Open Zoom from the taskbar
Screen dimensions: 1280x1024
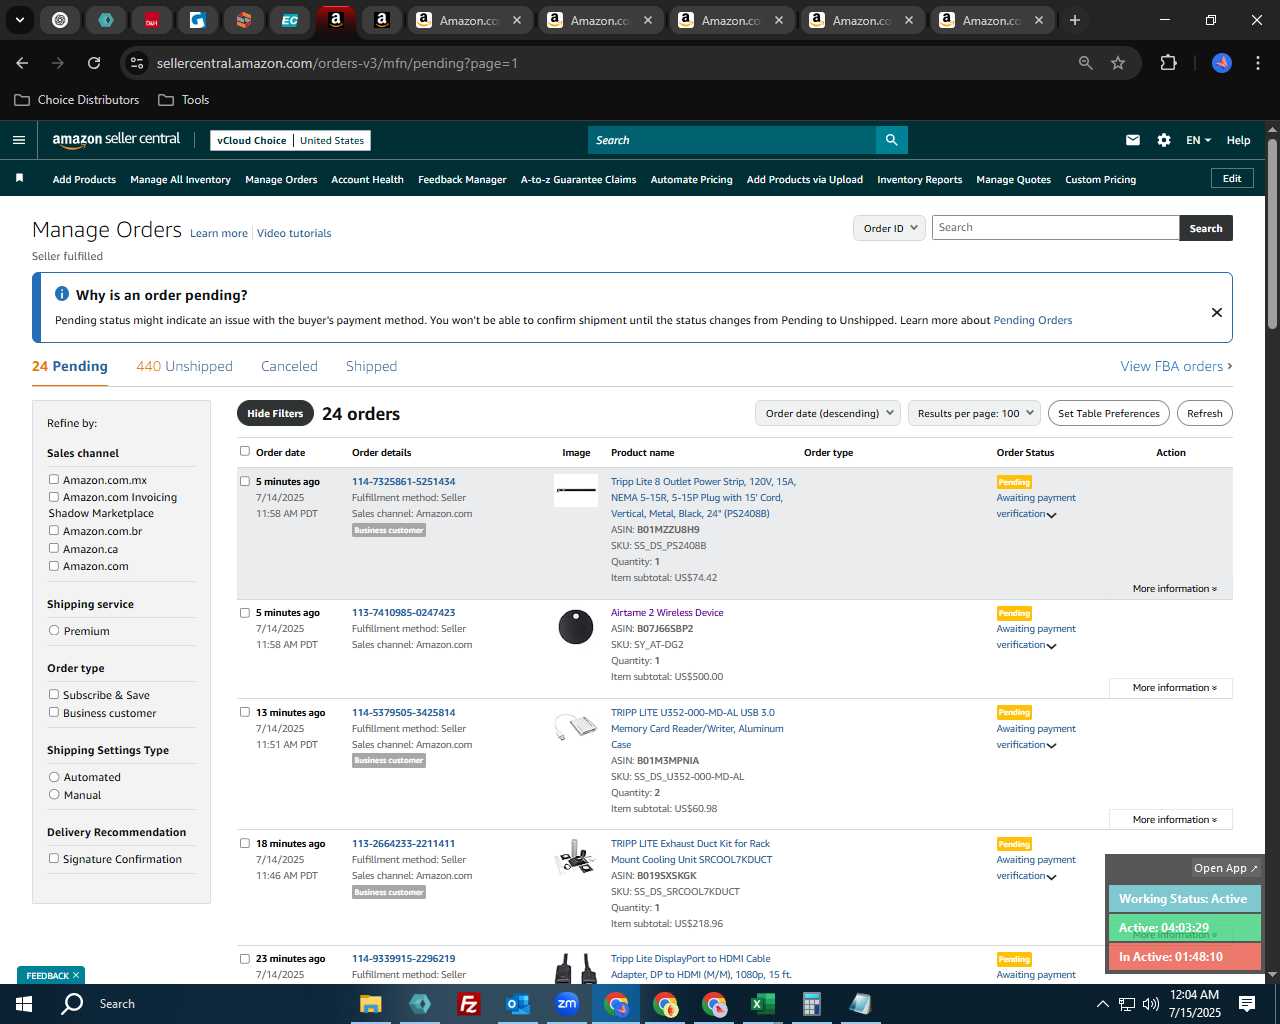[566, 1004]
